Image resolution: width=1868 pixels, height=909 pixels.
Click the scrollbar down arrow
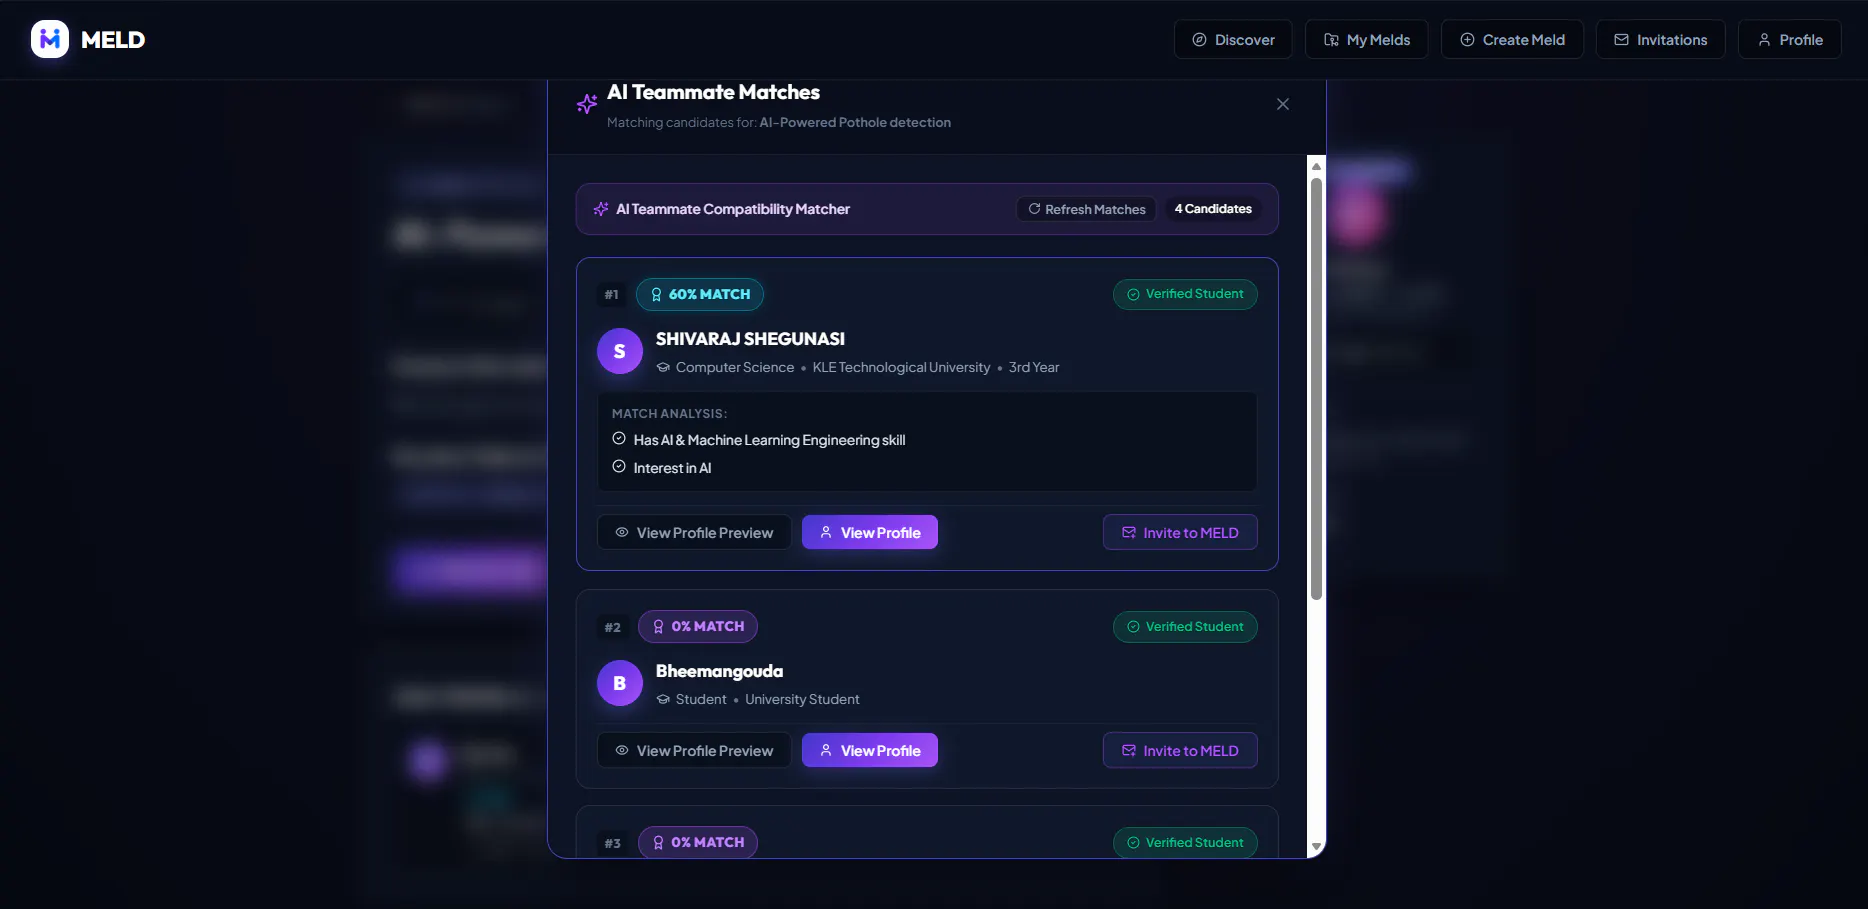click(1317, 847)
